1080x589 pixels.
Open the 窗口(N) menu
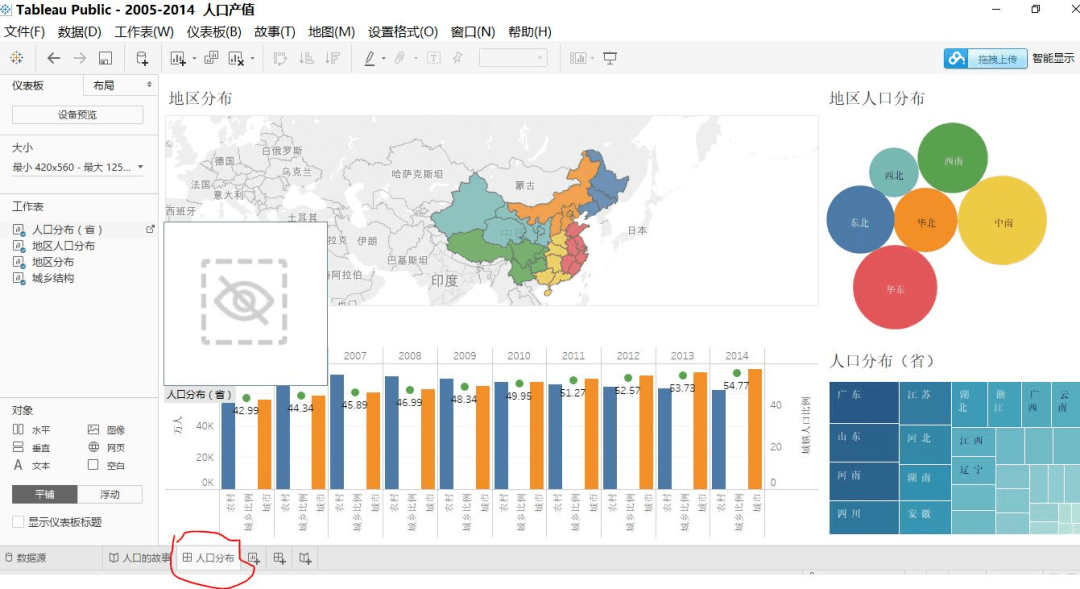pos(472,32)
